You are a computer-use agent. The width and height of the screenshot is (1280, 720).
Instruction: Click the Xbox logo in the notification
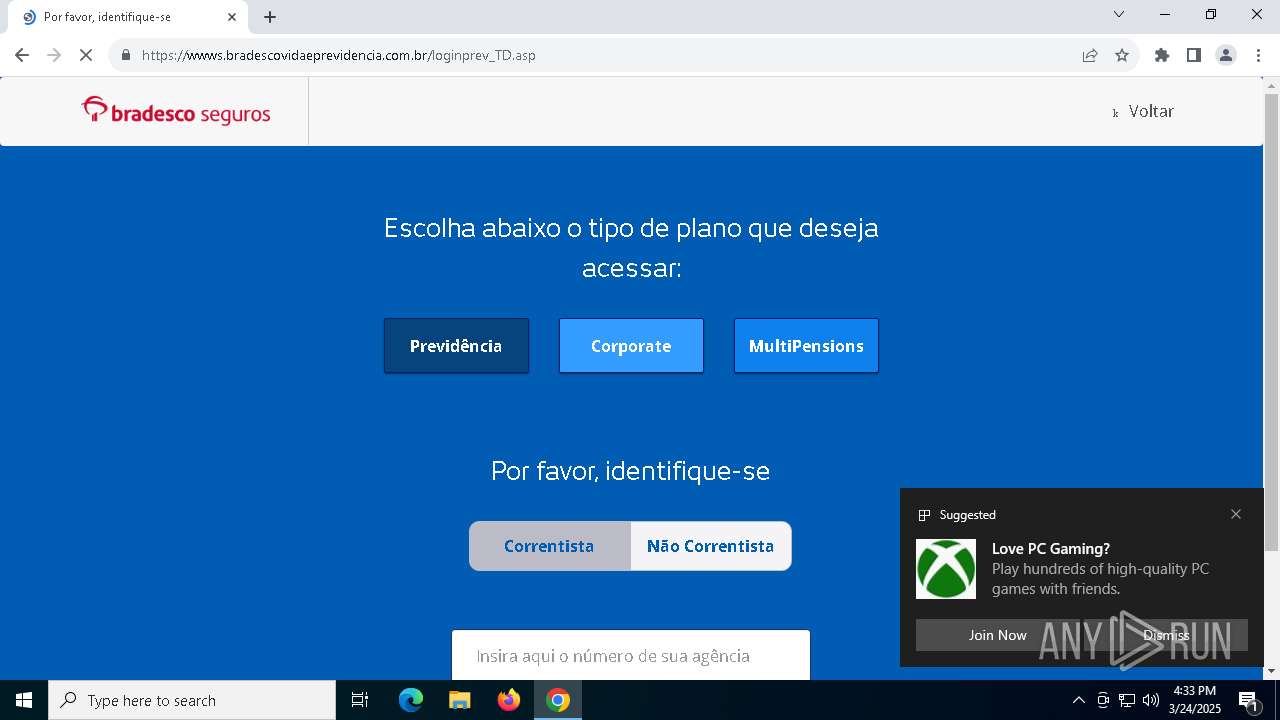[x=946, y=569]
